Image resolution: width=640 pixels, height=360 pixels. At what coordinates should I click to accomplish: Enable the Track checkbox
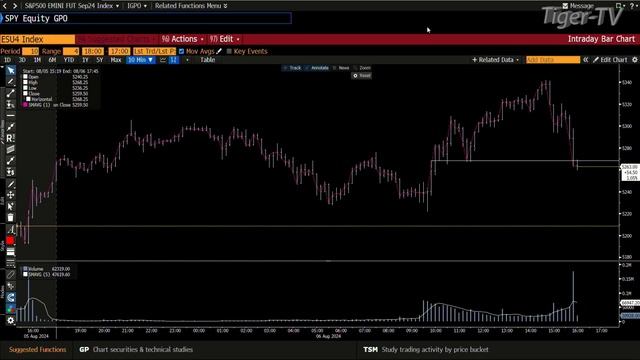(285, 68)
